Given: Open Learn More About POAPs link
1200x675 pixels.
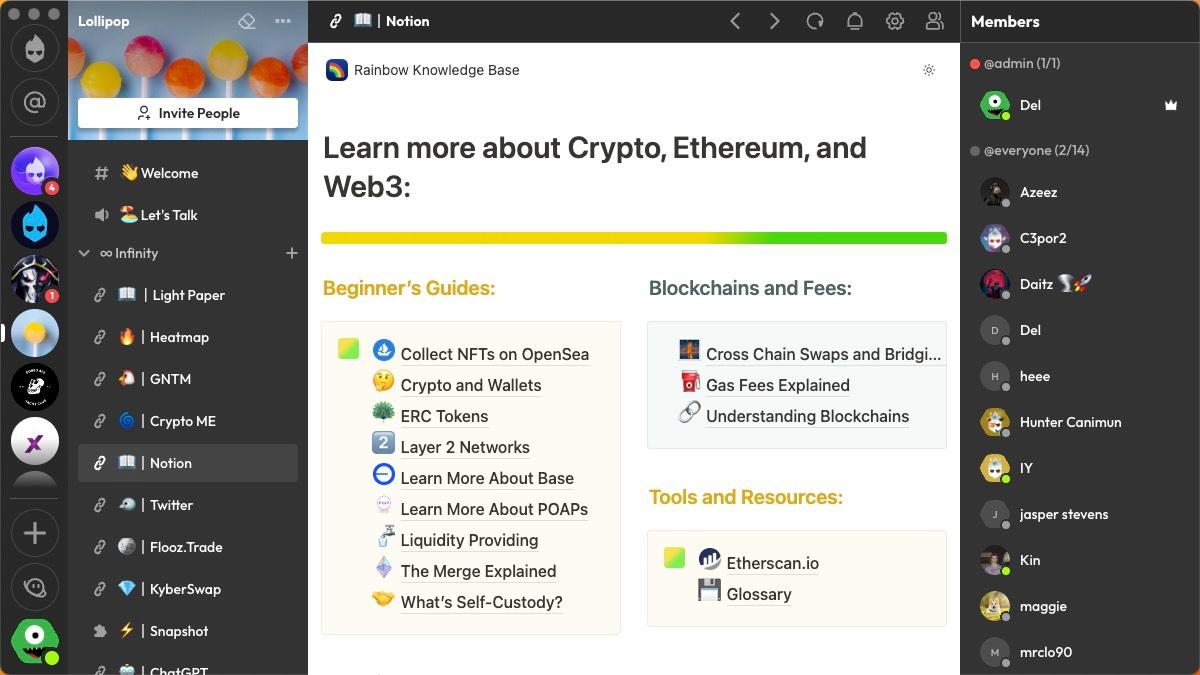Looking at the screenshot, I should point(494,509).
